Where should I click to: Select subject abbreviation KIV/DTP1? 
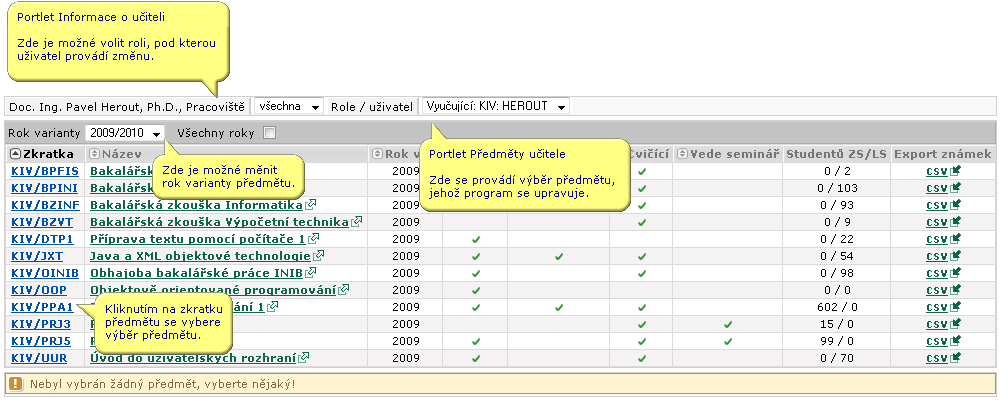[x=42, y=239]
